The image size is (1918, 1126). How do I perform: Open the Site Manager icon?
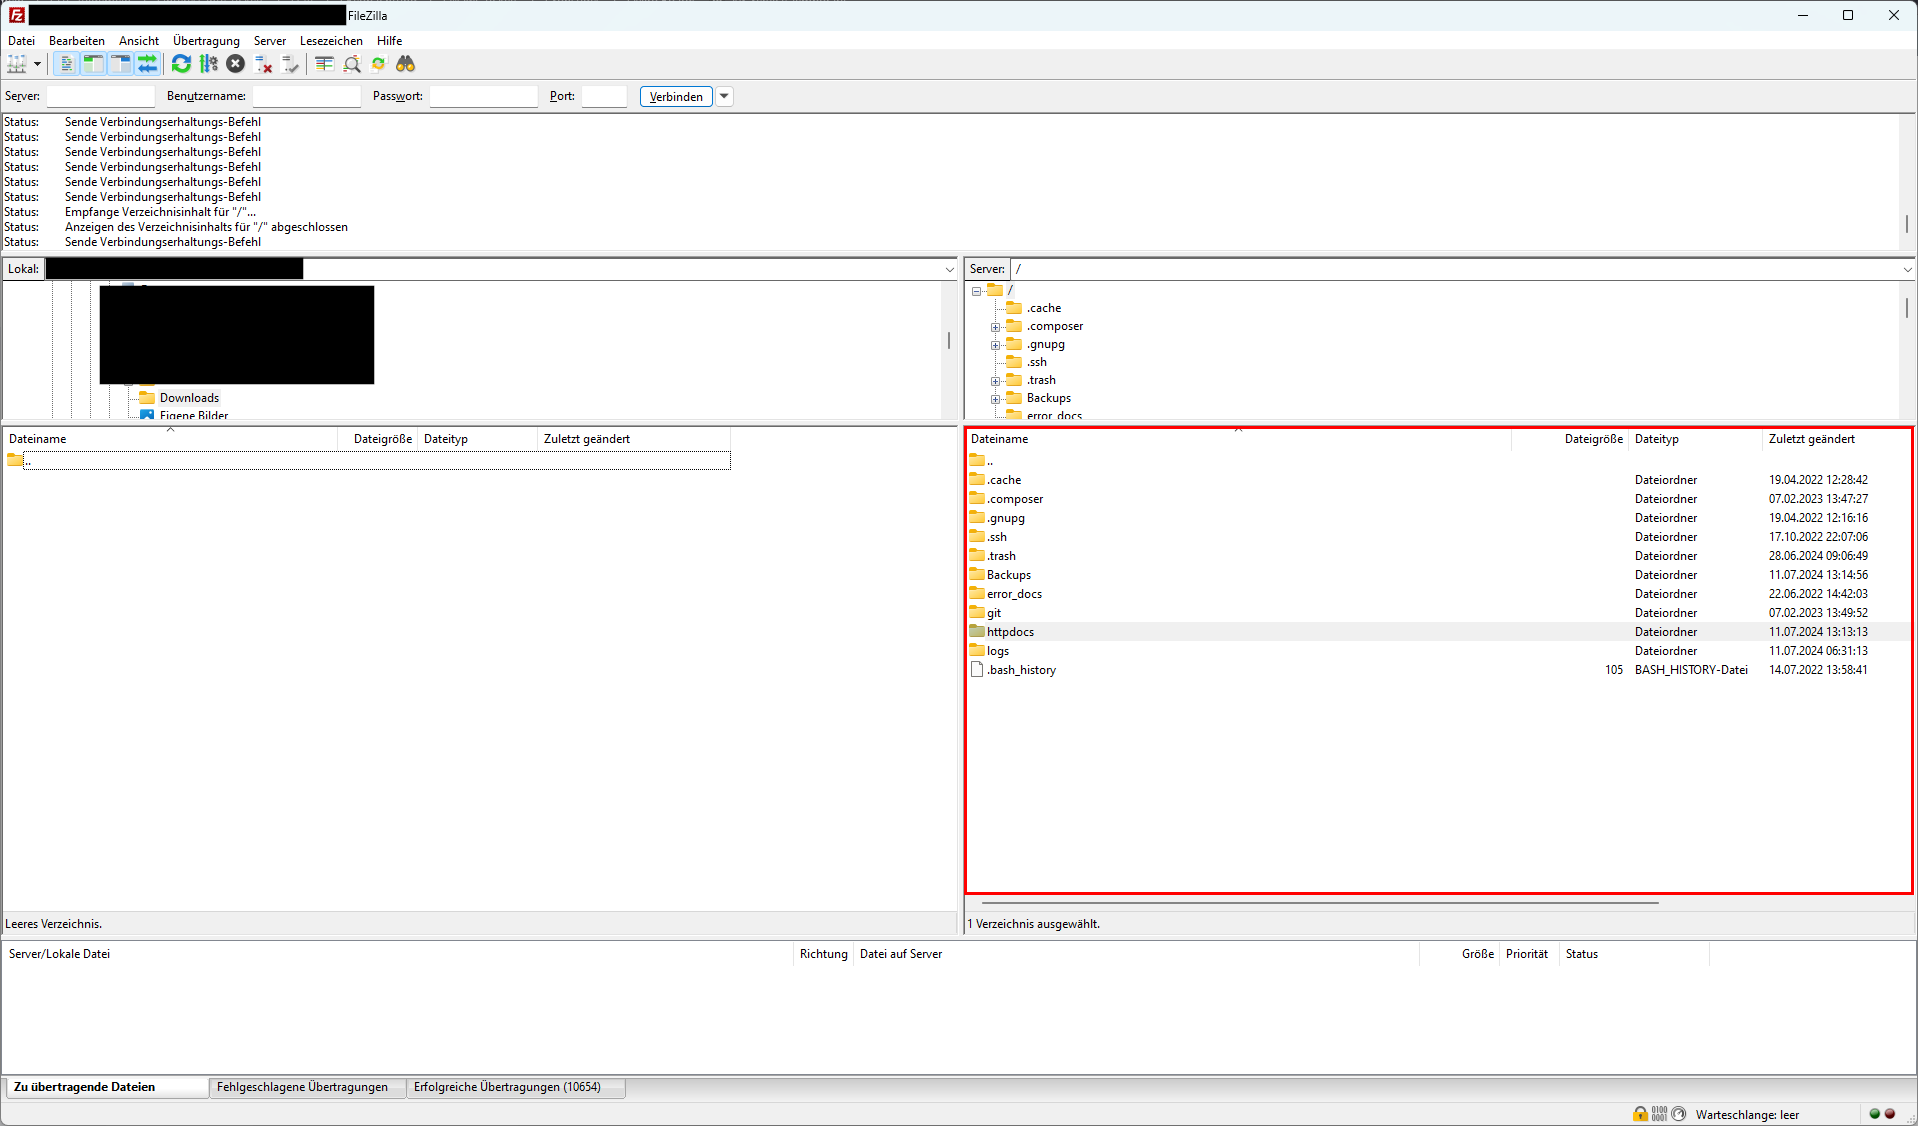(17, 64)
